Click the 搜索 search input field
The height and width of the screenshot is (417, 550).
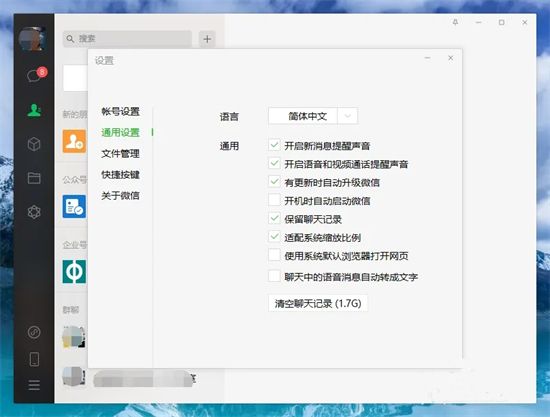pyautogui.click(x=127, y=39)
